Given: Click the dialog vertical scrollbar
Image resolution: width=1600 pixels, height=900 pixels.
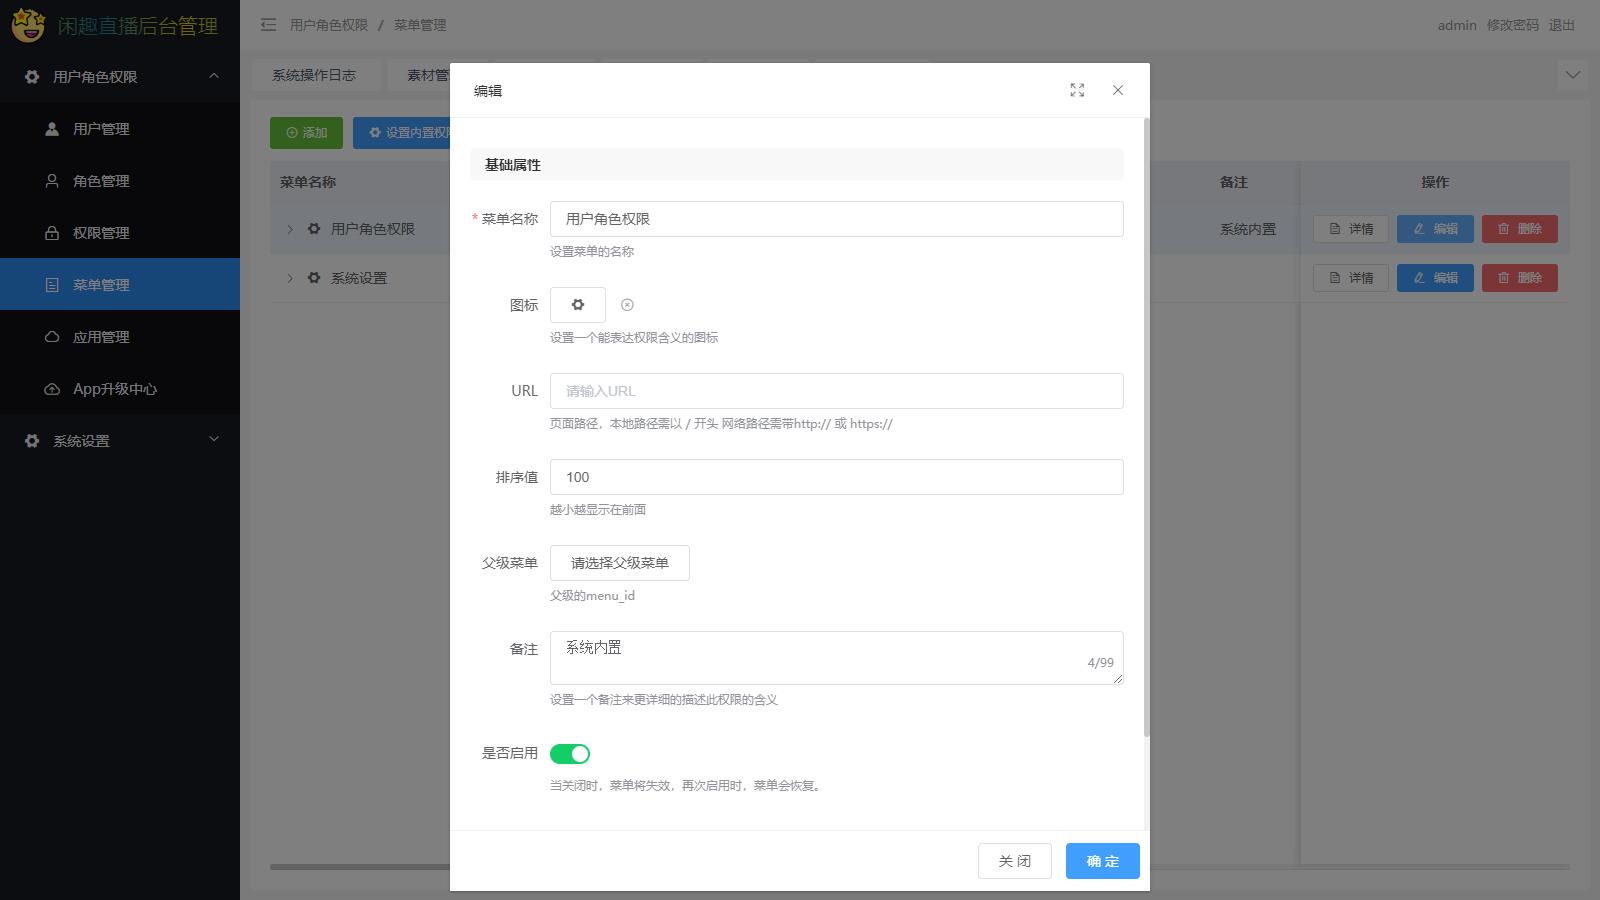Looking at the screenshot, I should [x=1146, y=430].
